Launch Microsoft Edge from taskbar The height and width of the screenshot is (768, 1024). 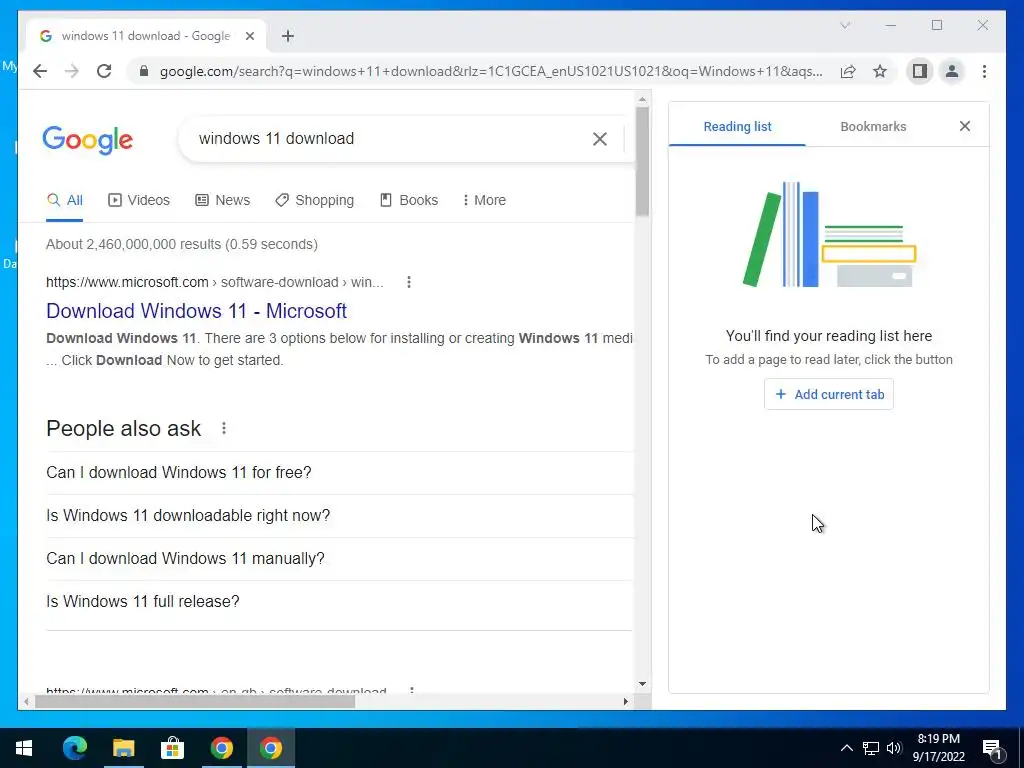(x=74, y=748)
